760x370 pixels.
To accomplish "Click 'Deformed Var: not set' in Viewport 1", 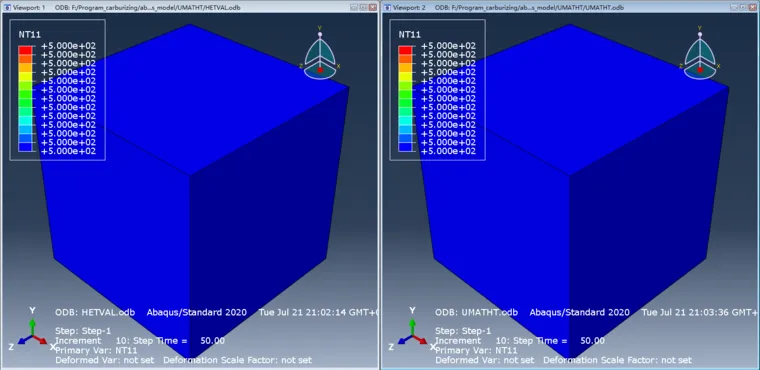I will point(105,360).
